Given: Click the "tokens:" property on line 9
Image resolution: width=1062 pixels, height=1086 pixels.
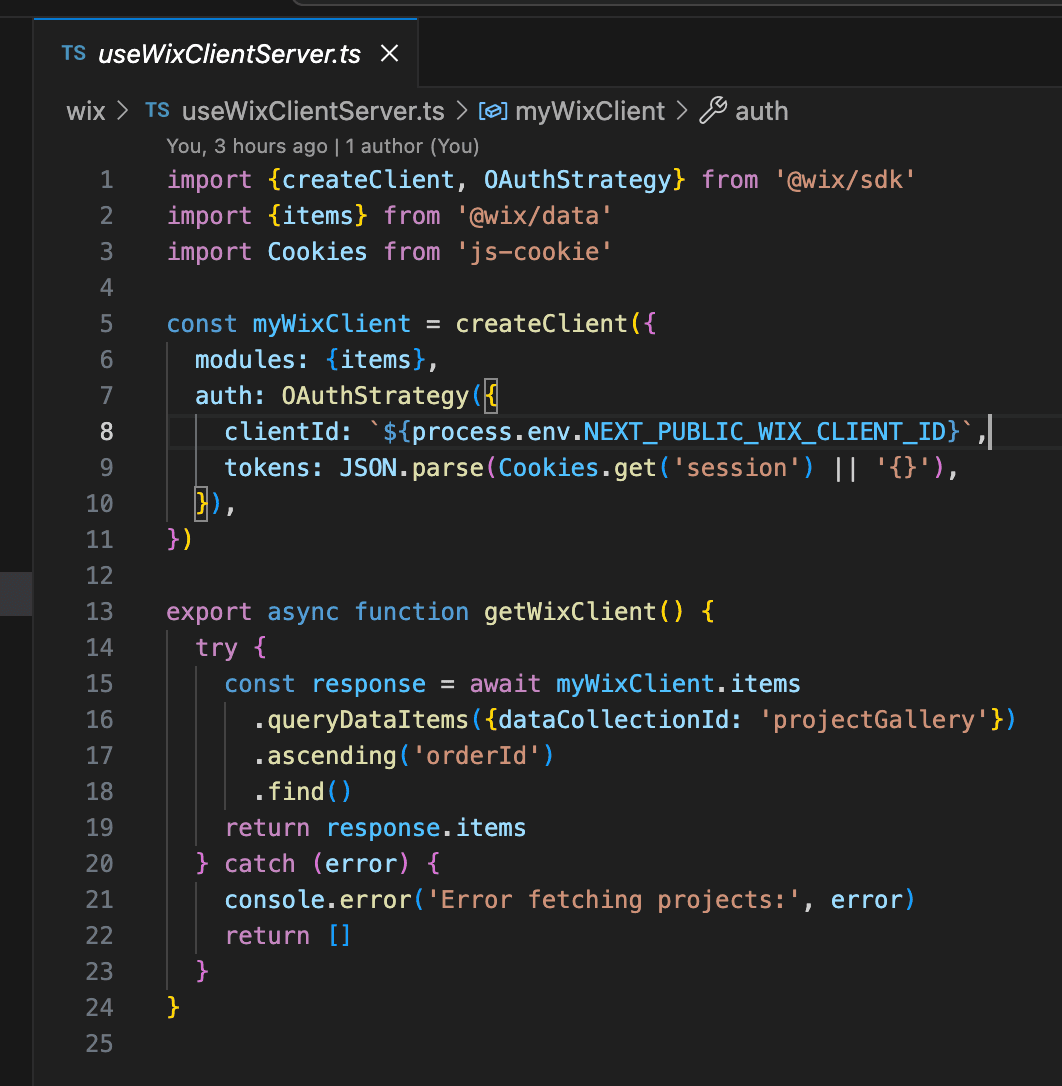Looking at the screenshot, I should [x=273, y=468].
